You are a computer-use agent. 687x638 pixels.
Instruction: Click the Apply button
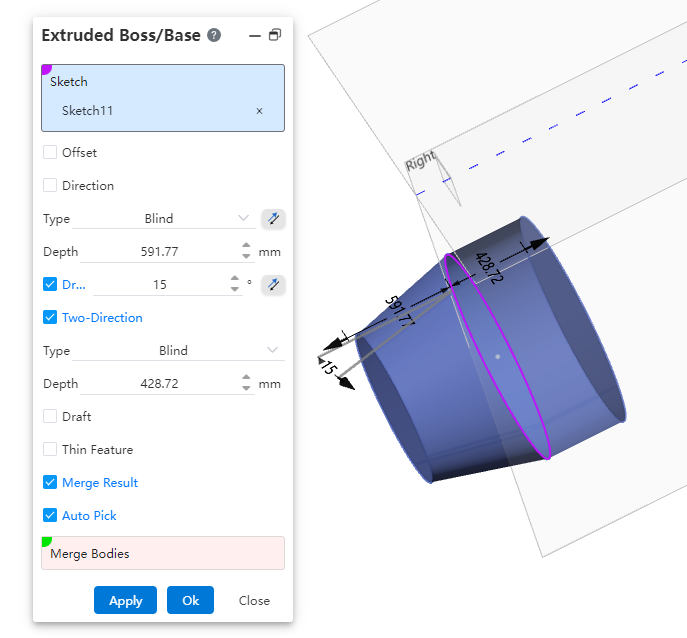(125, 600)
